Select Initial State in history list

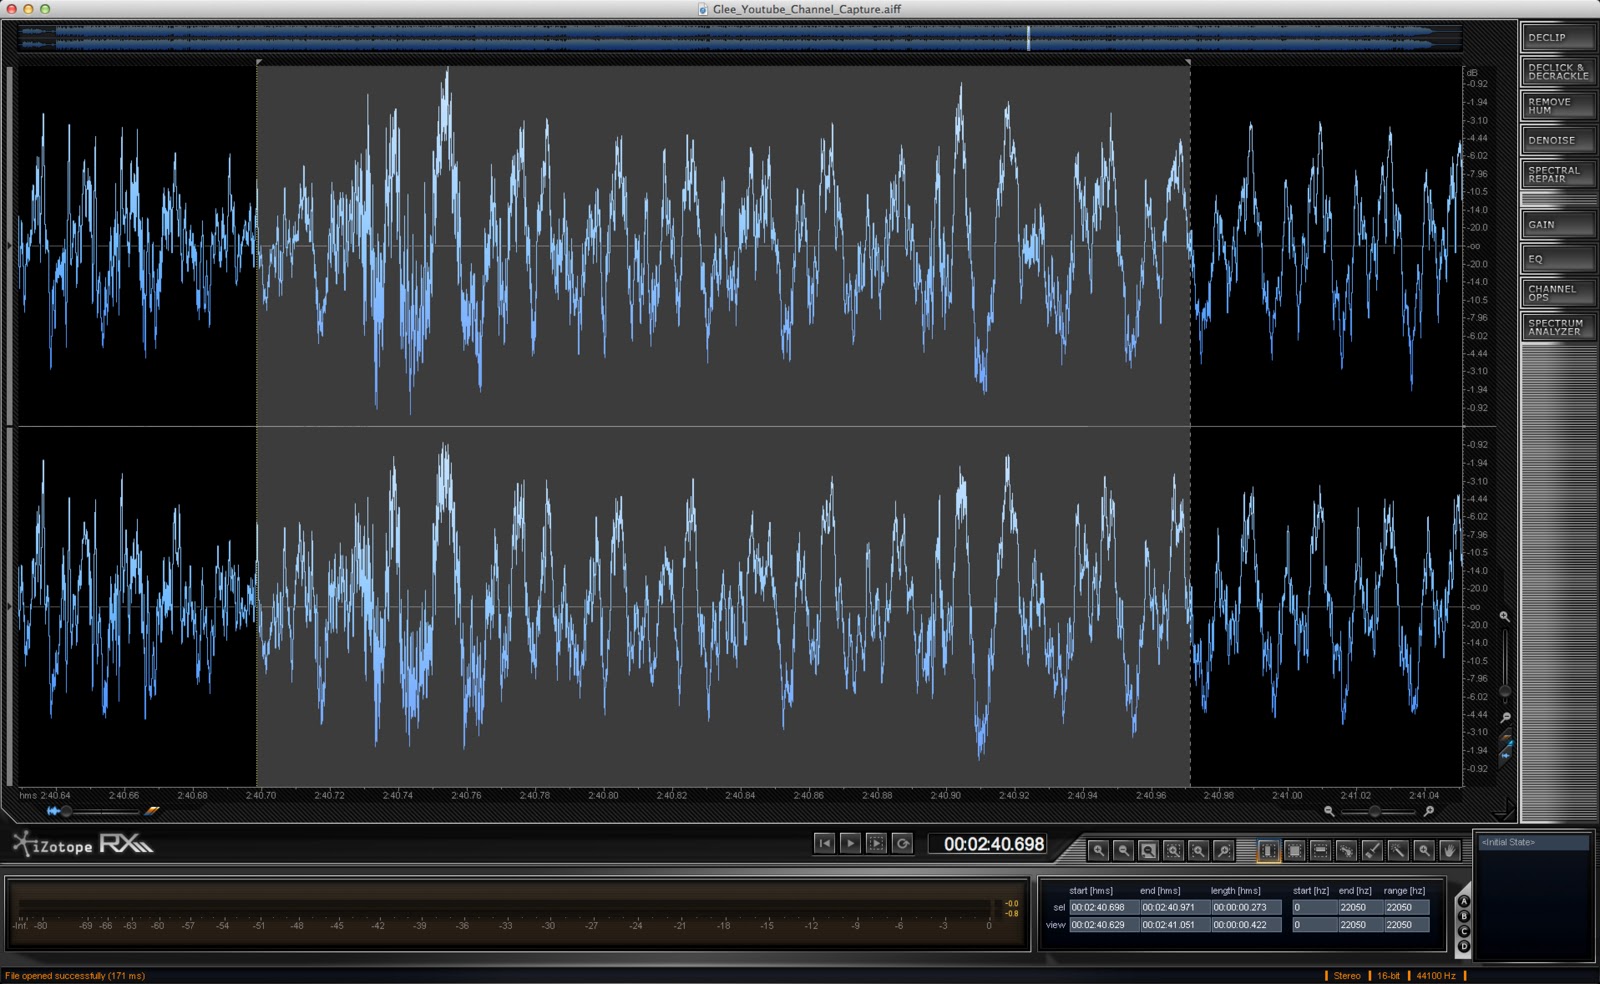pos(1532,842)
